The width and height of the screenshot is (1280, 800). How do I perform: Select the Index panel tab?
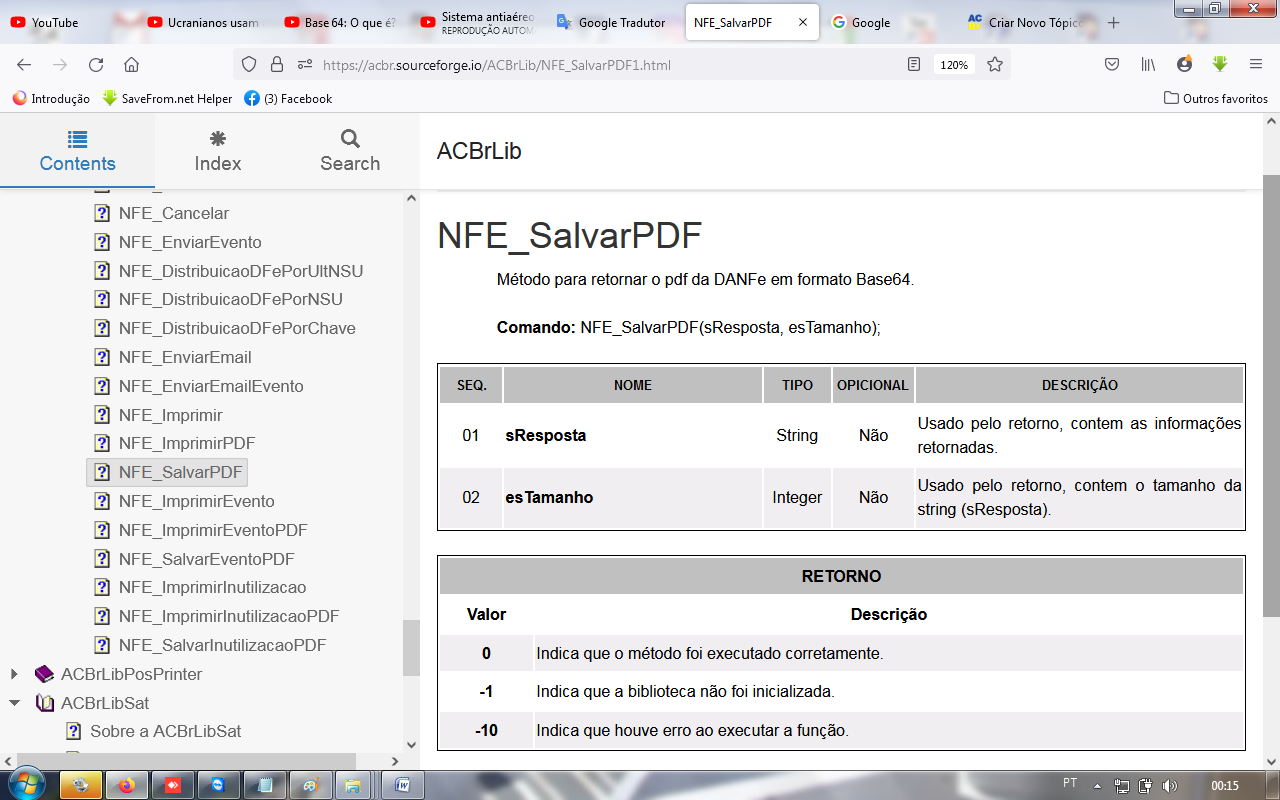(218, 151)
